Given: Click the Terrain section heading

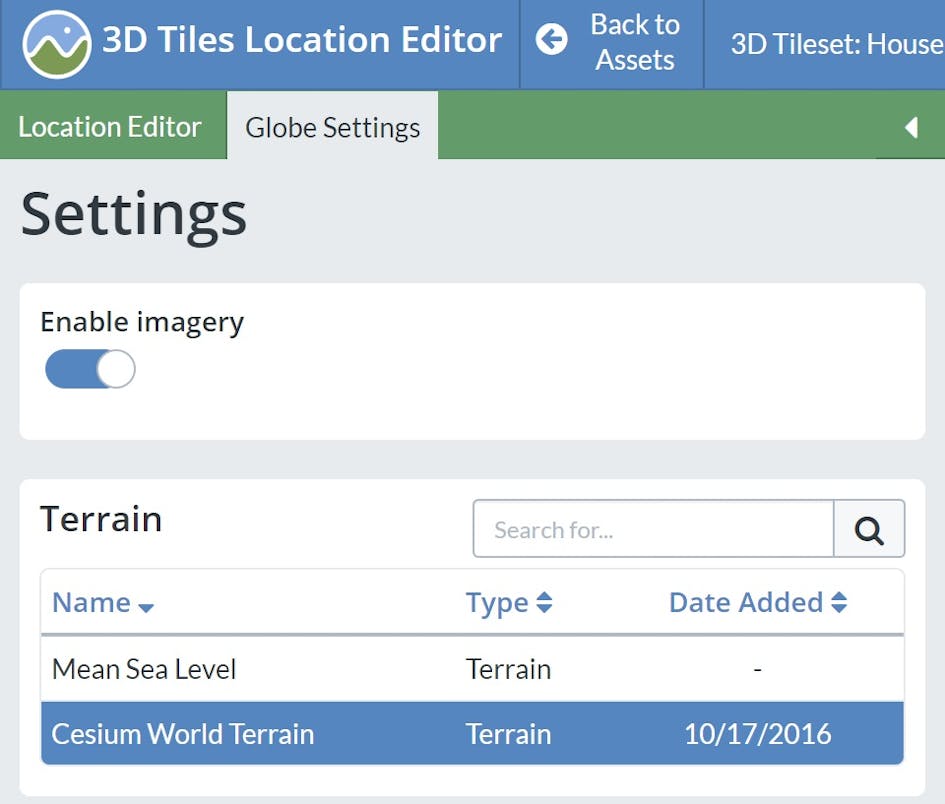Looking at the screenshot, I should [x=101, y=519].
